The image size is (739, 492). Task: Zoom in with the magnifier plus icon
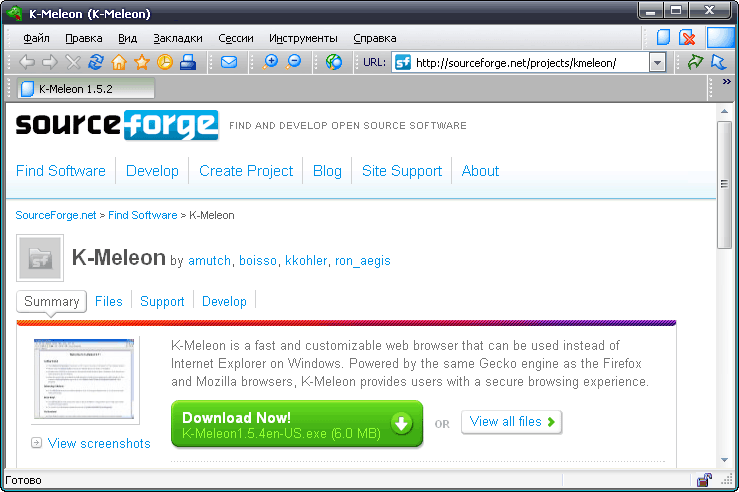click(x=270, y=62)
